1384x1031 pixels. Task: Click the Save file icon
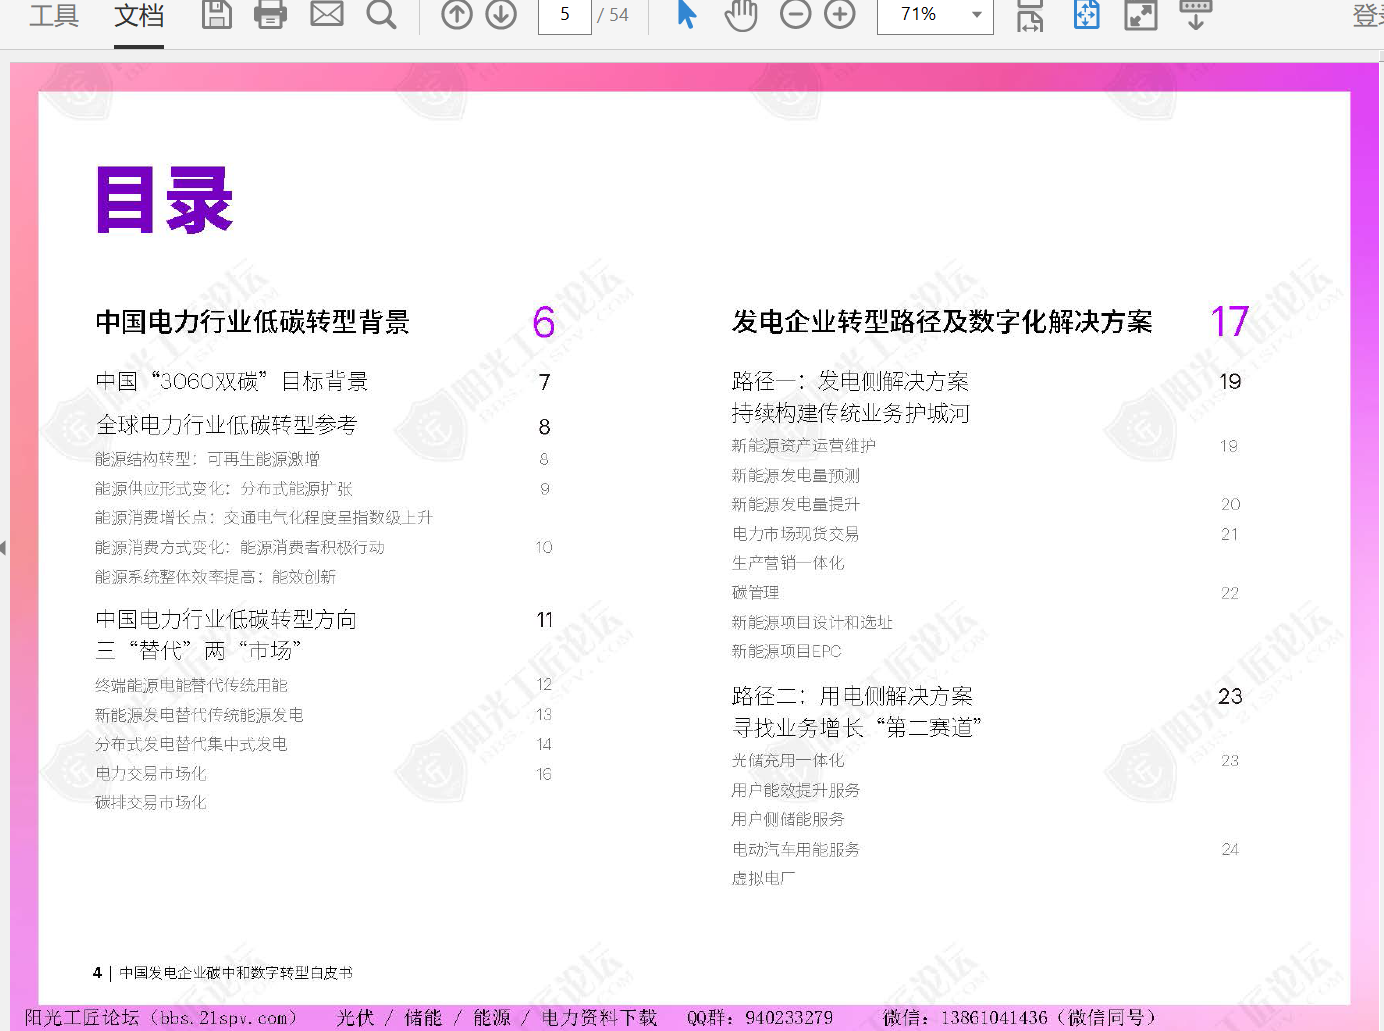(217, 14)
